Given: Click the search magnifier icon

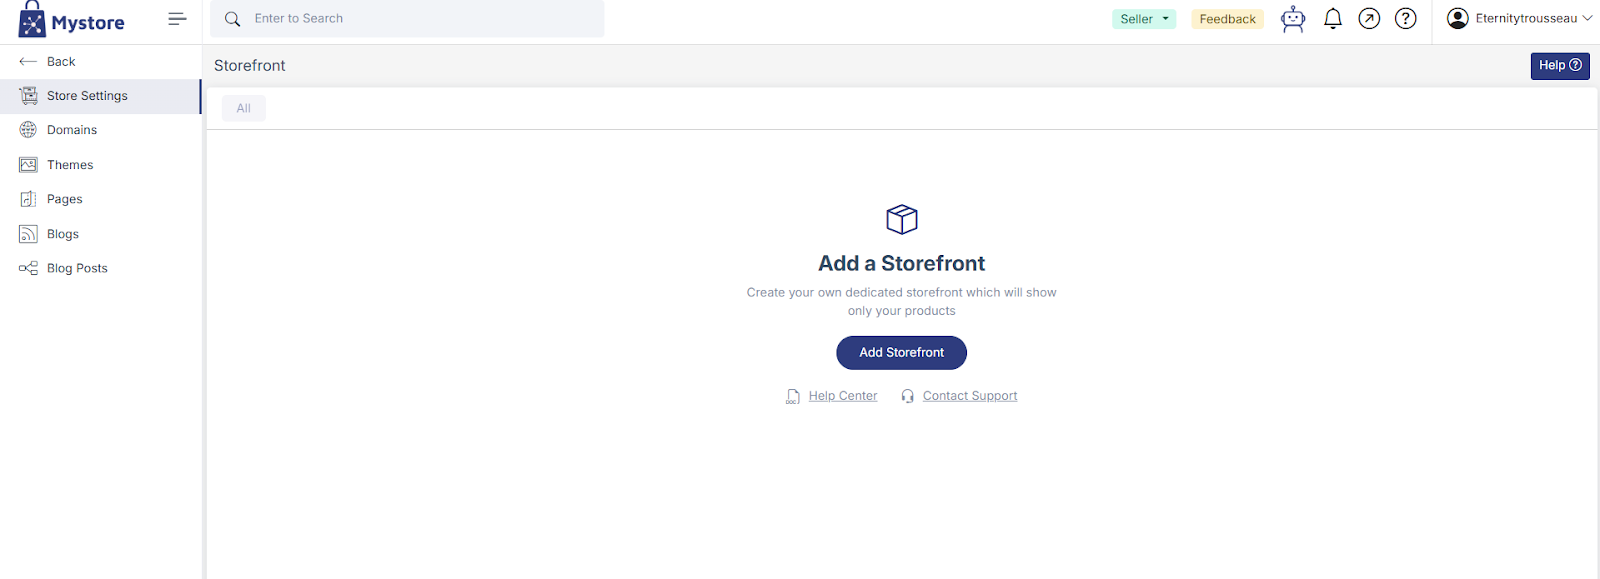Looking at the screenshot, I should (x=233, y=19).
